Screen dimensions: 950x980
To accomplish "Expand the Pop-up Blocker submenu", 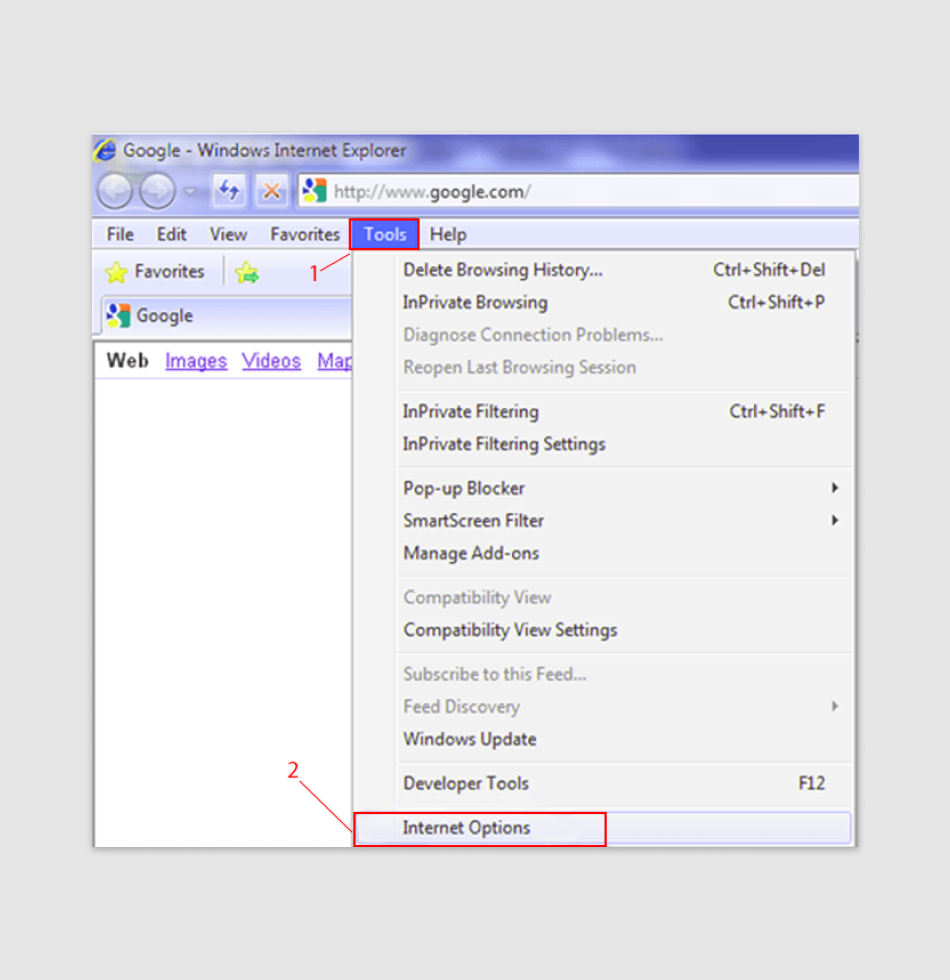I will coord(603,488).
